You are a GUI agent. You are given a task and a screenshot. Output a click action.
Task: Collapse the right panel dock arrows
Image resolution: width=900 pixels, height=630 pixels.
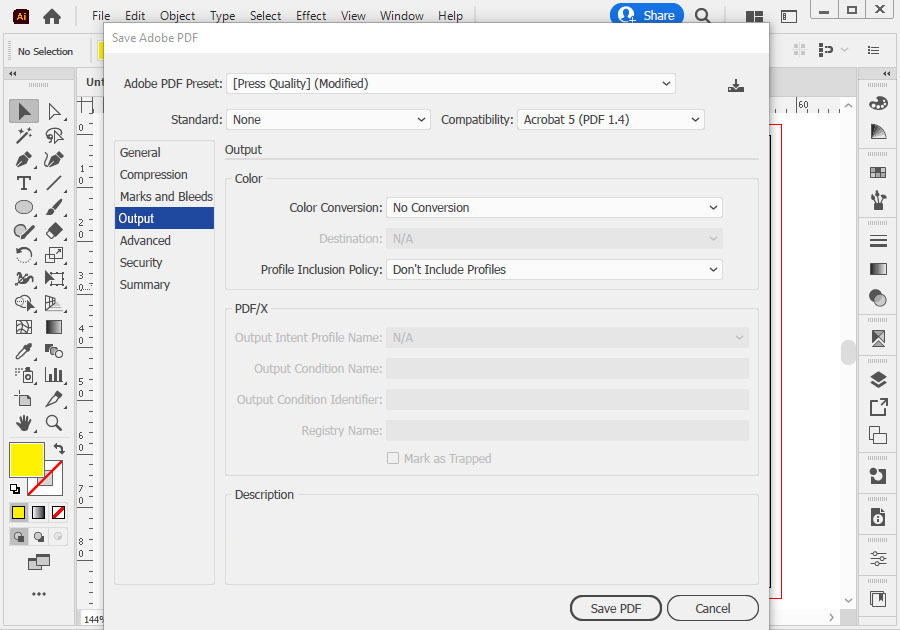[x=887, y=73]
